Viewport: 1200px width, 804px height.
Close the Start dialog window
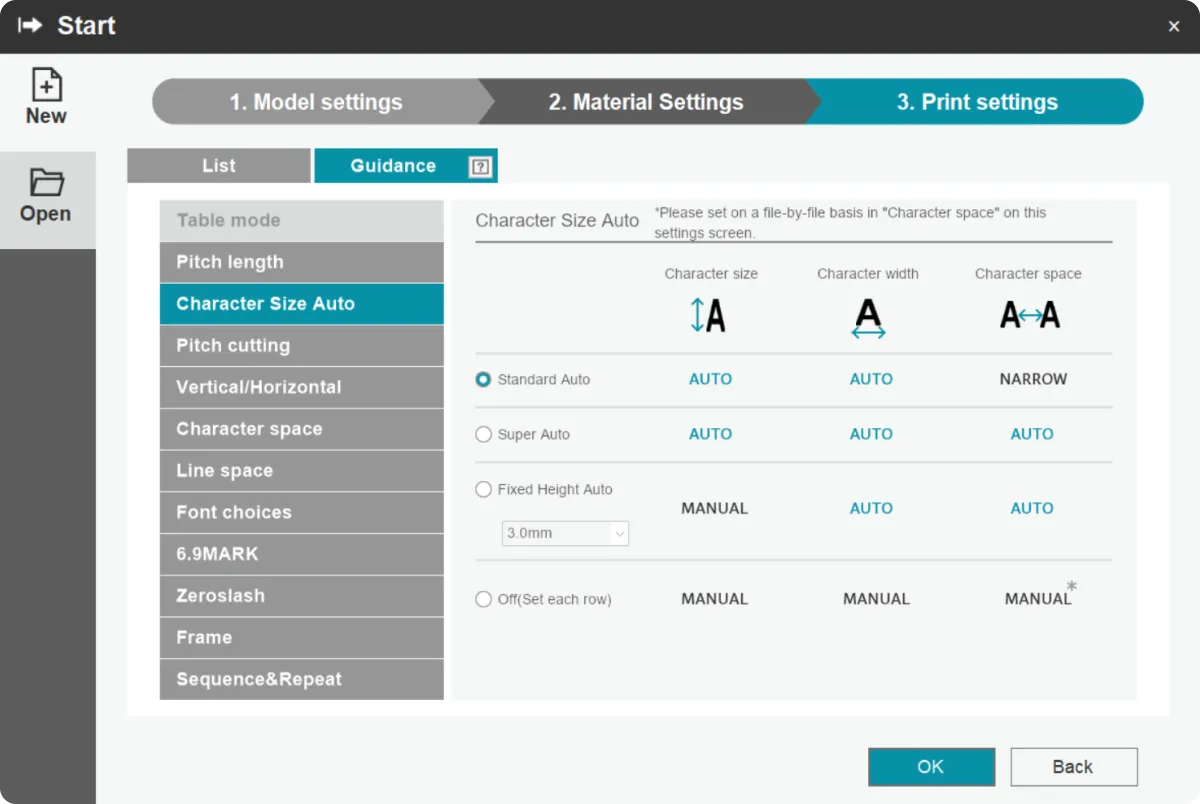[1174, 27]
